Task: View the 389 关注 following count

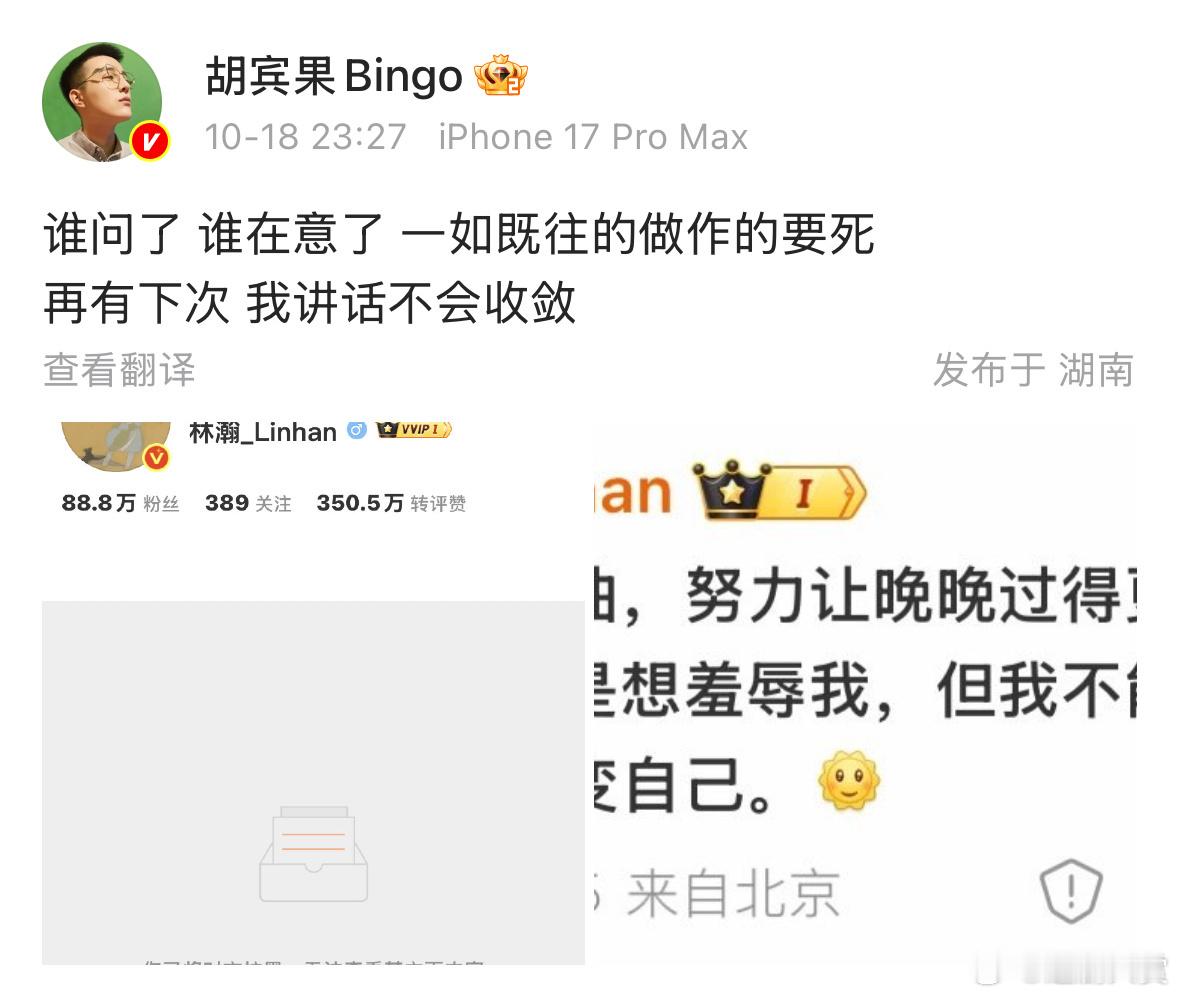Action: pyautogui.click(x=248, y=503)
